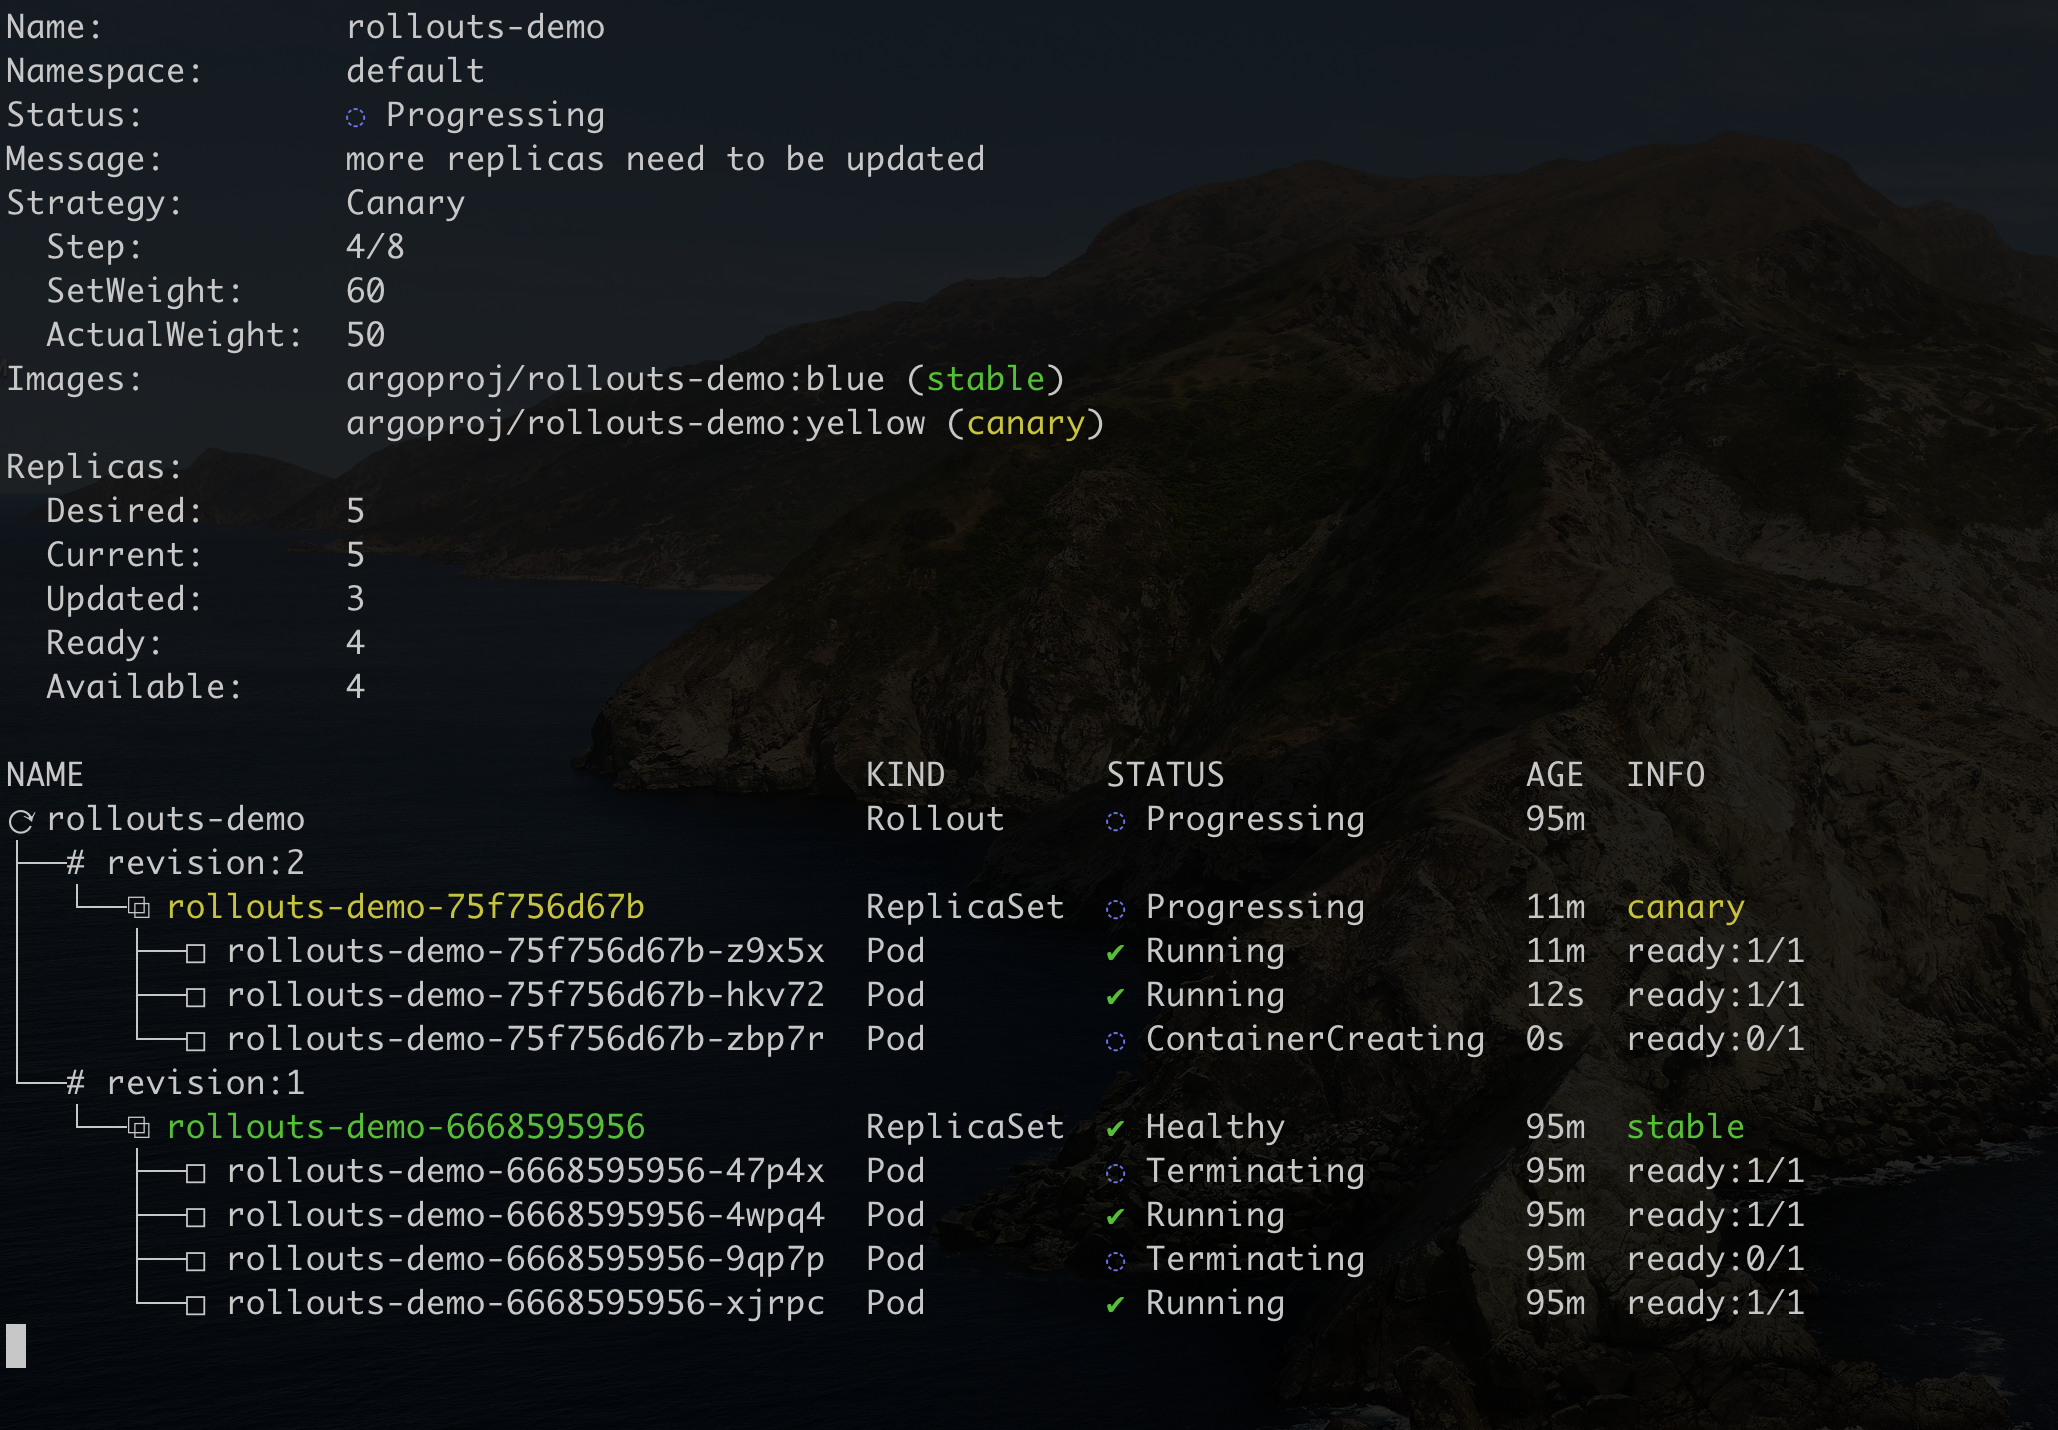Click the Healthy checkmark for stable ReplicaSet

[x=1115, y=1129]
